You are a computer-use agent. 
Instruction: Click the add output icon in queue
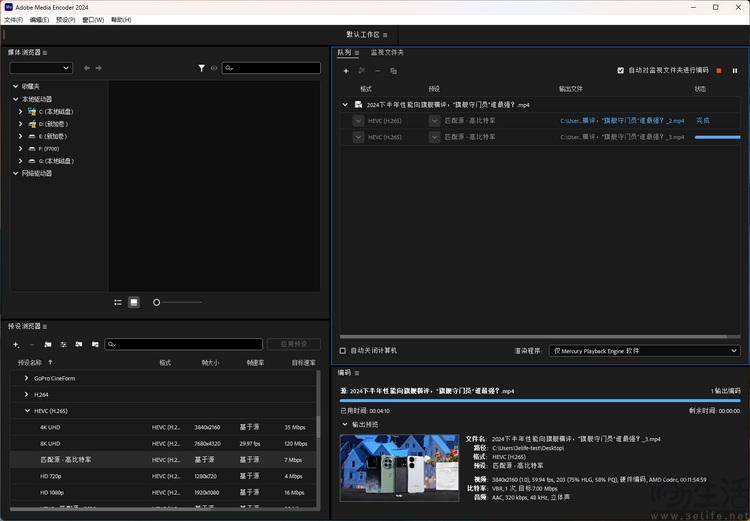tap(362, 71)
